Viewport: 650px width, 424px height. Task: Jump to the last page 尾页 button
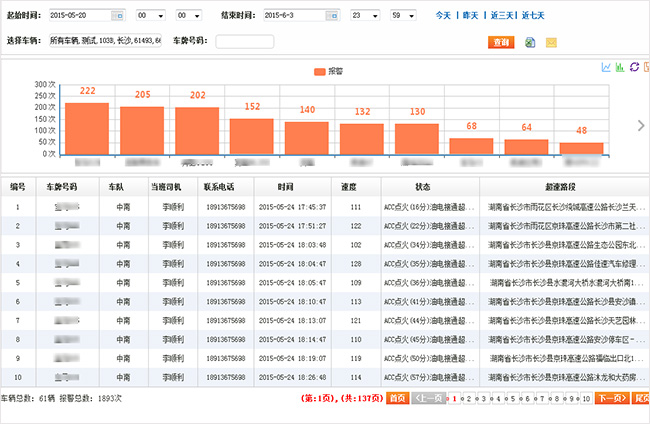point(641,398)
